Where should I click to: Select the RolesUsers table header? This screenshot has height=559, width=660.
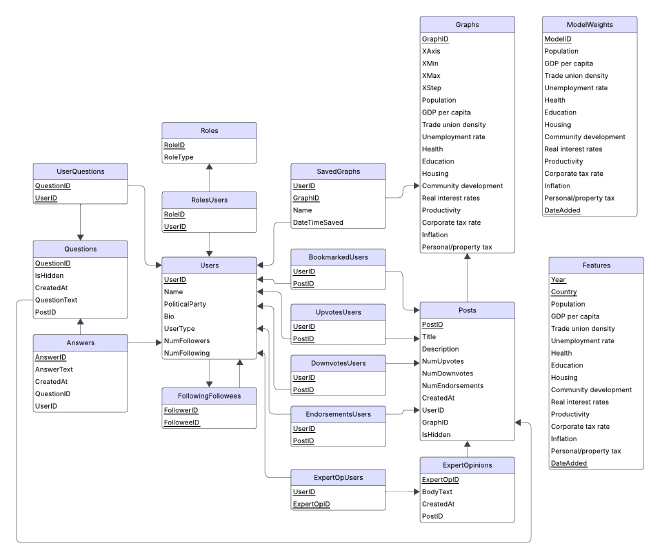[x=208, y=199]
